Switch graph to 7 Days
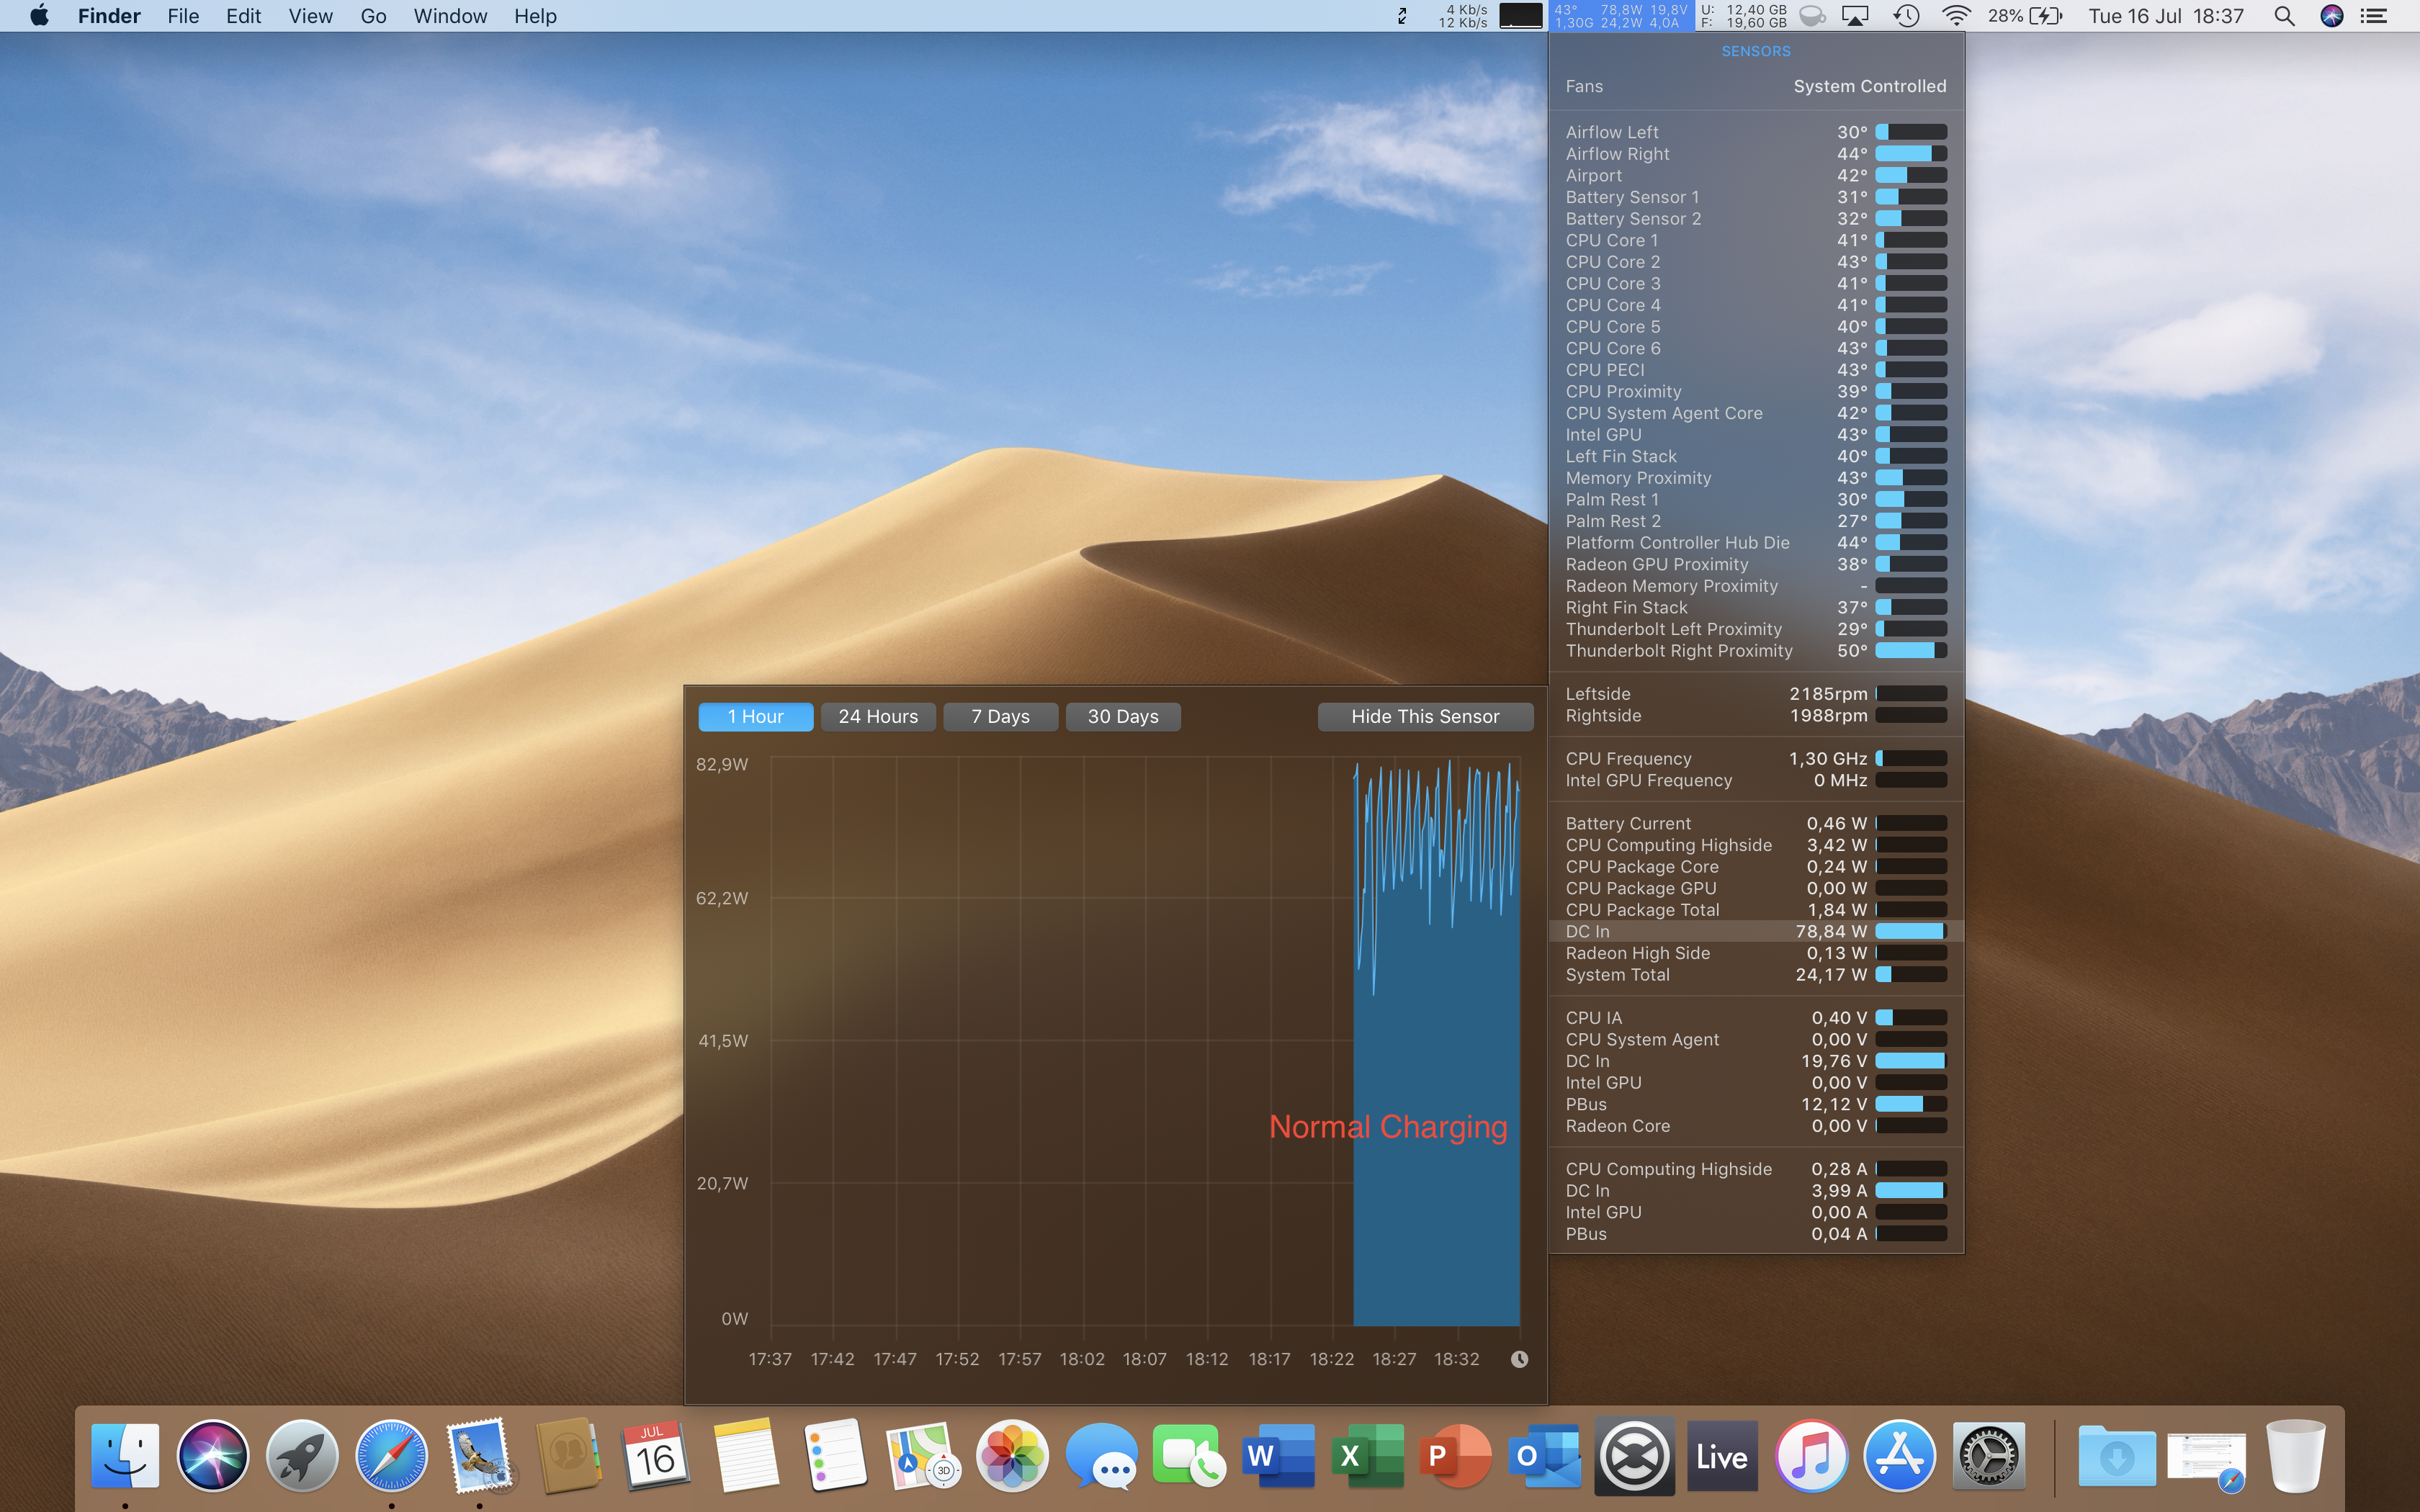The height and width of the screenshot is (1512, 2420). tap(1000, 717)
